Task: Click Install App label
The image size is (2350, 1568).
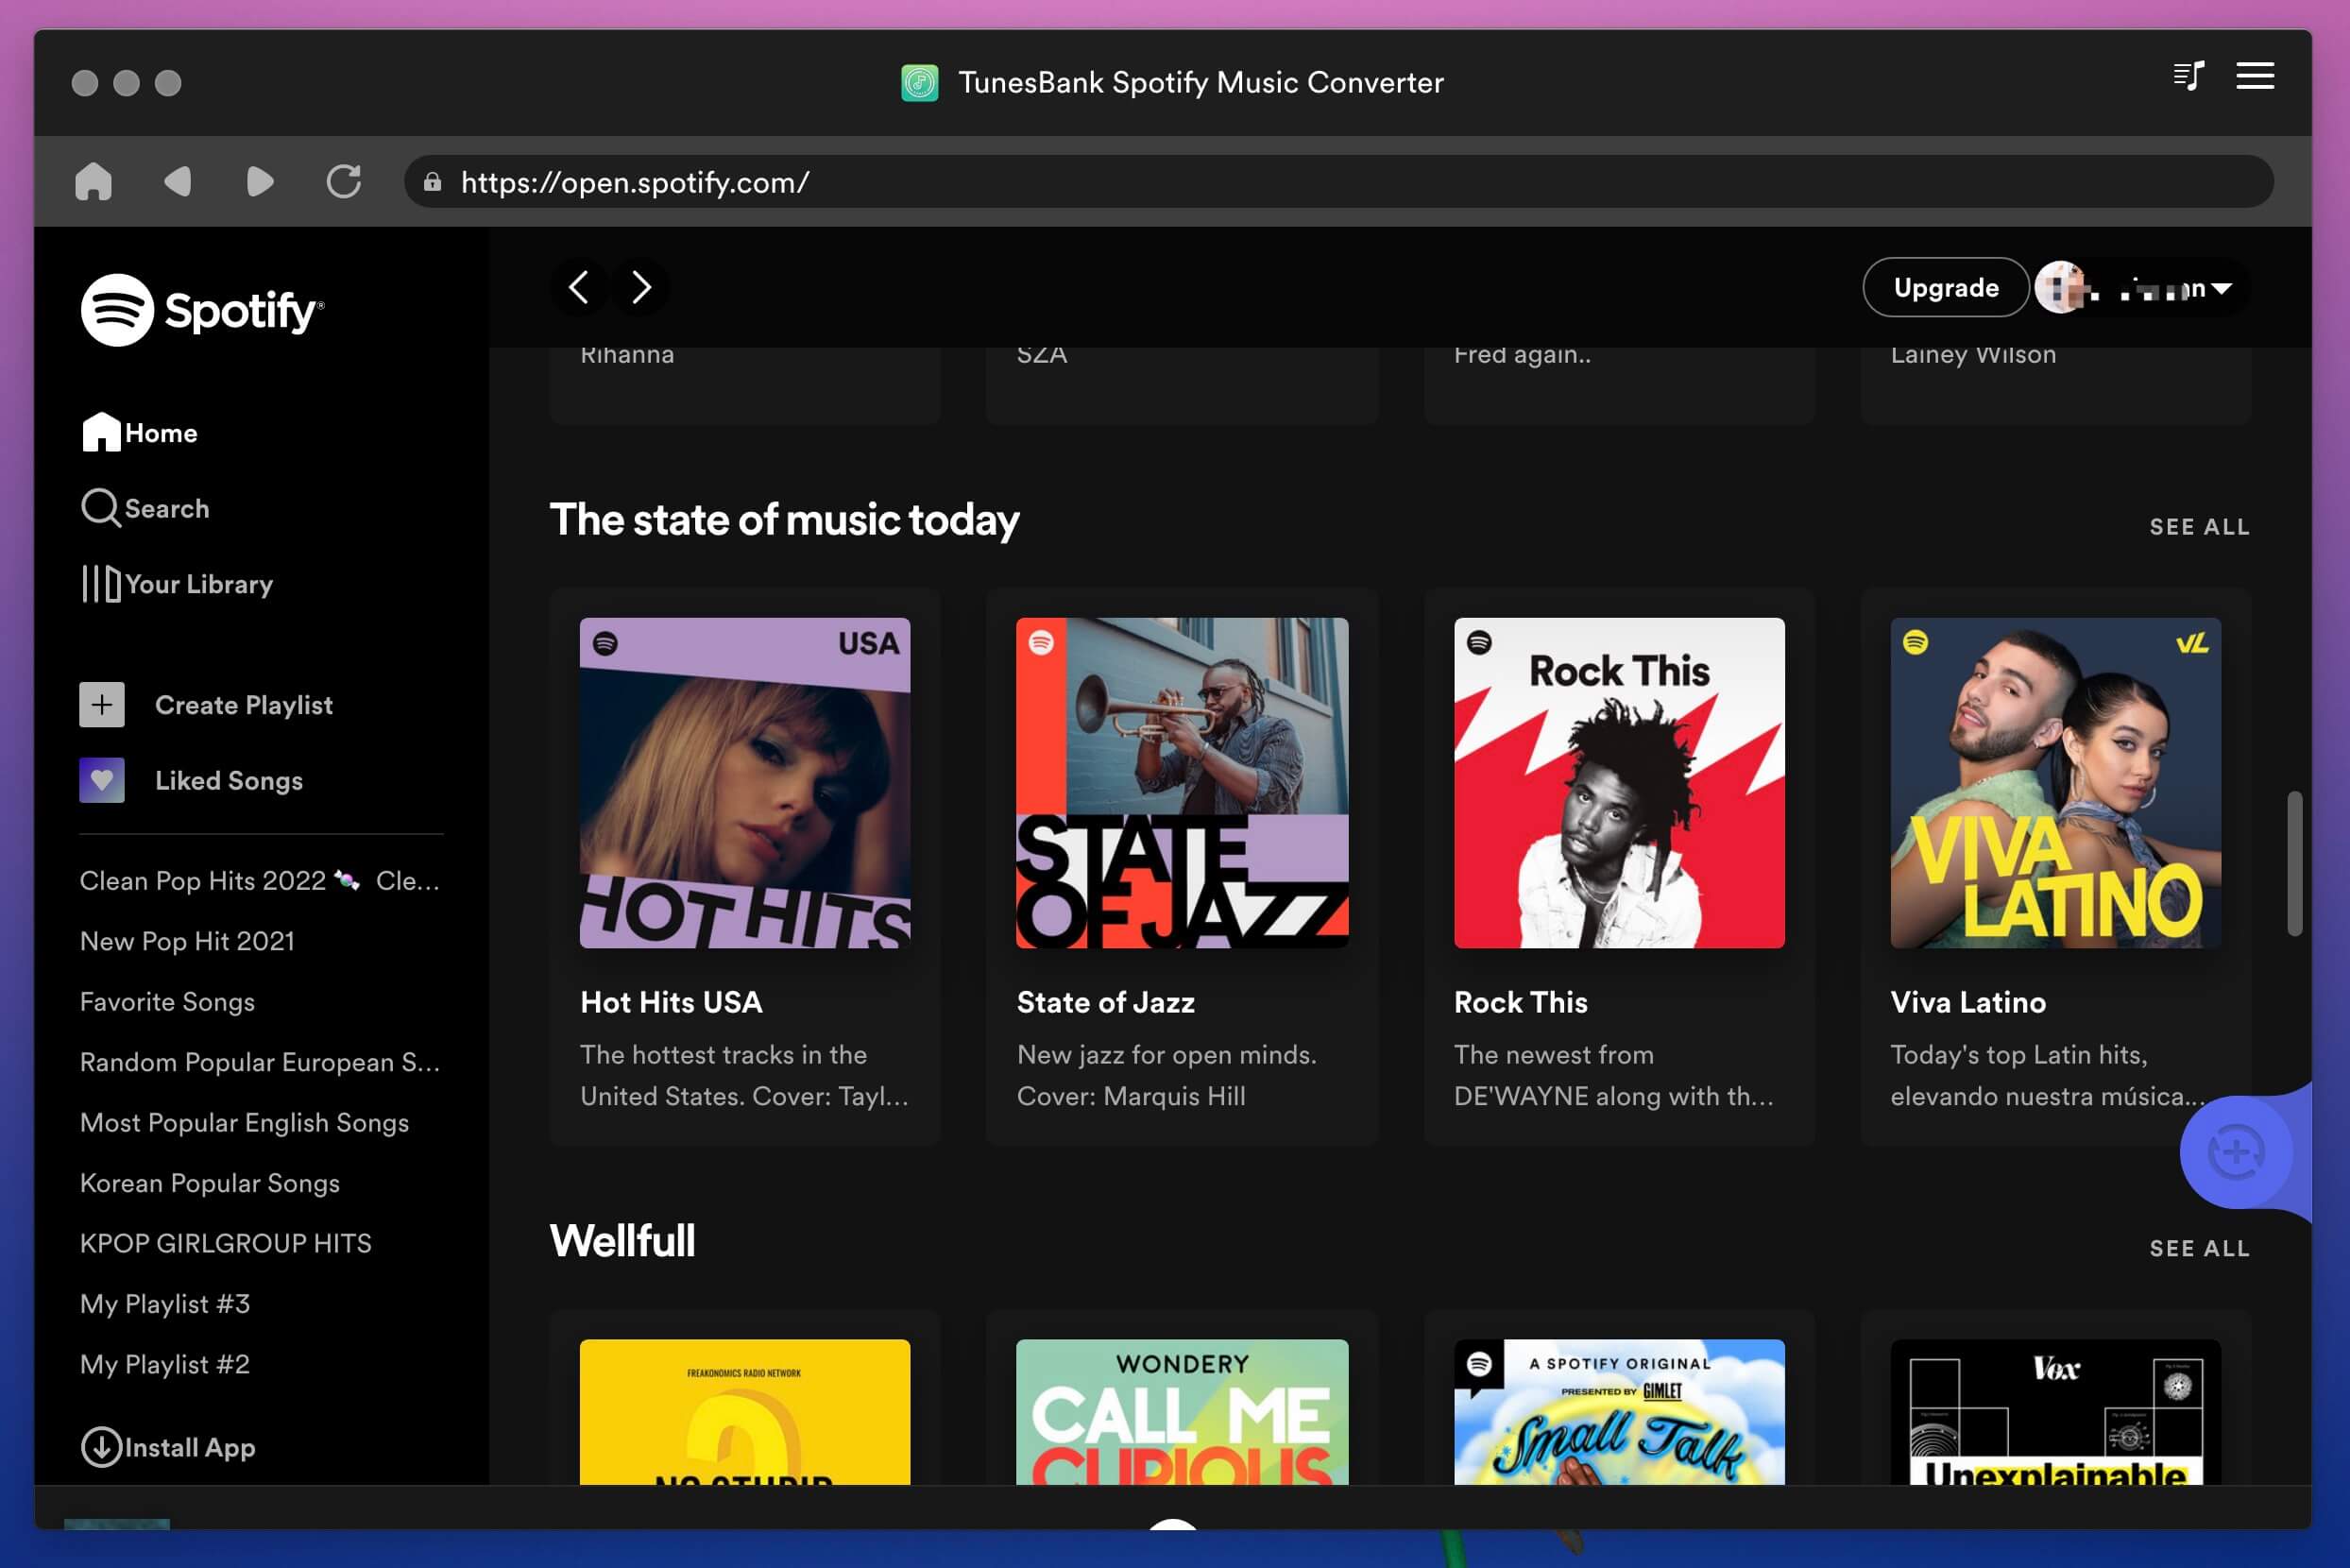Action: [x=190, y=1447]
